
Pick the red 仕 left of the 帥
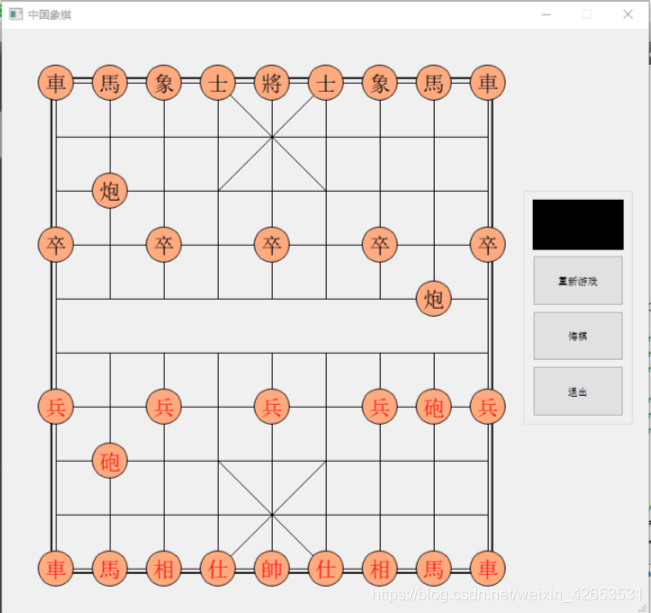[218, 569]
